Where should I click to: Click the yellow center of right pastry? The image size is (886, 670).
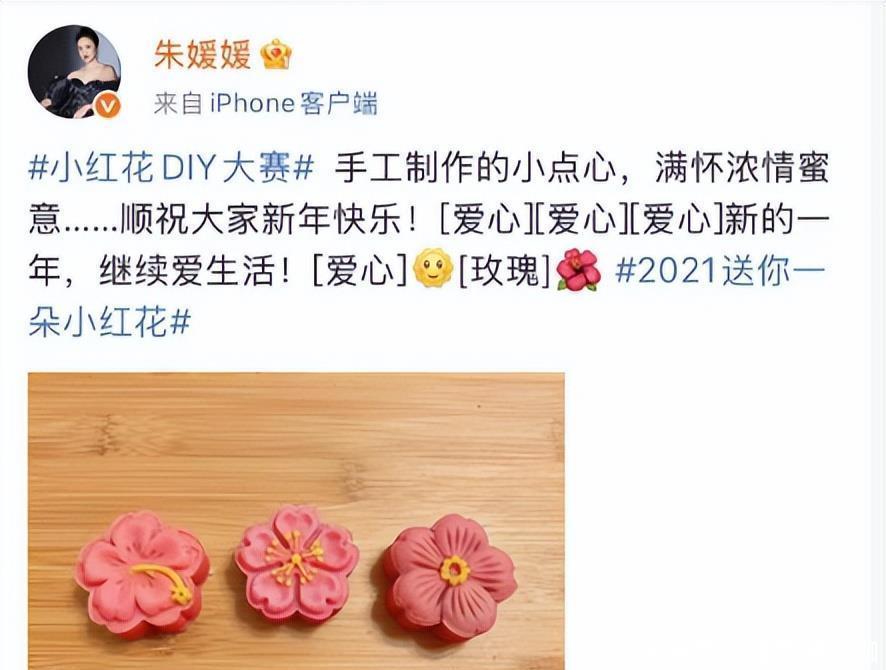[455, 570]
